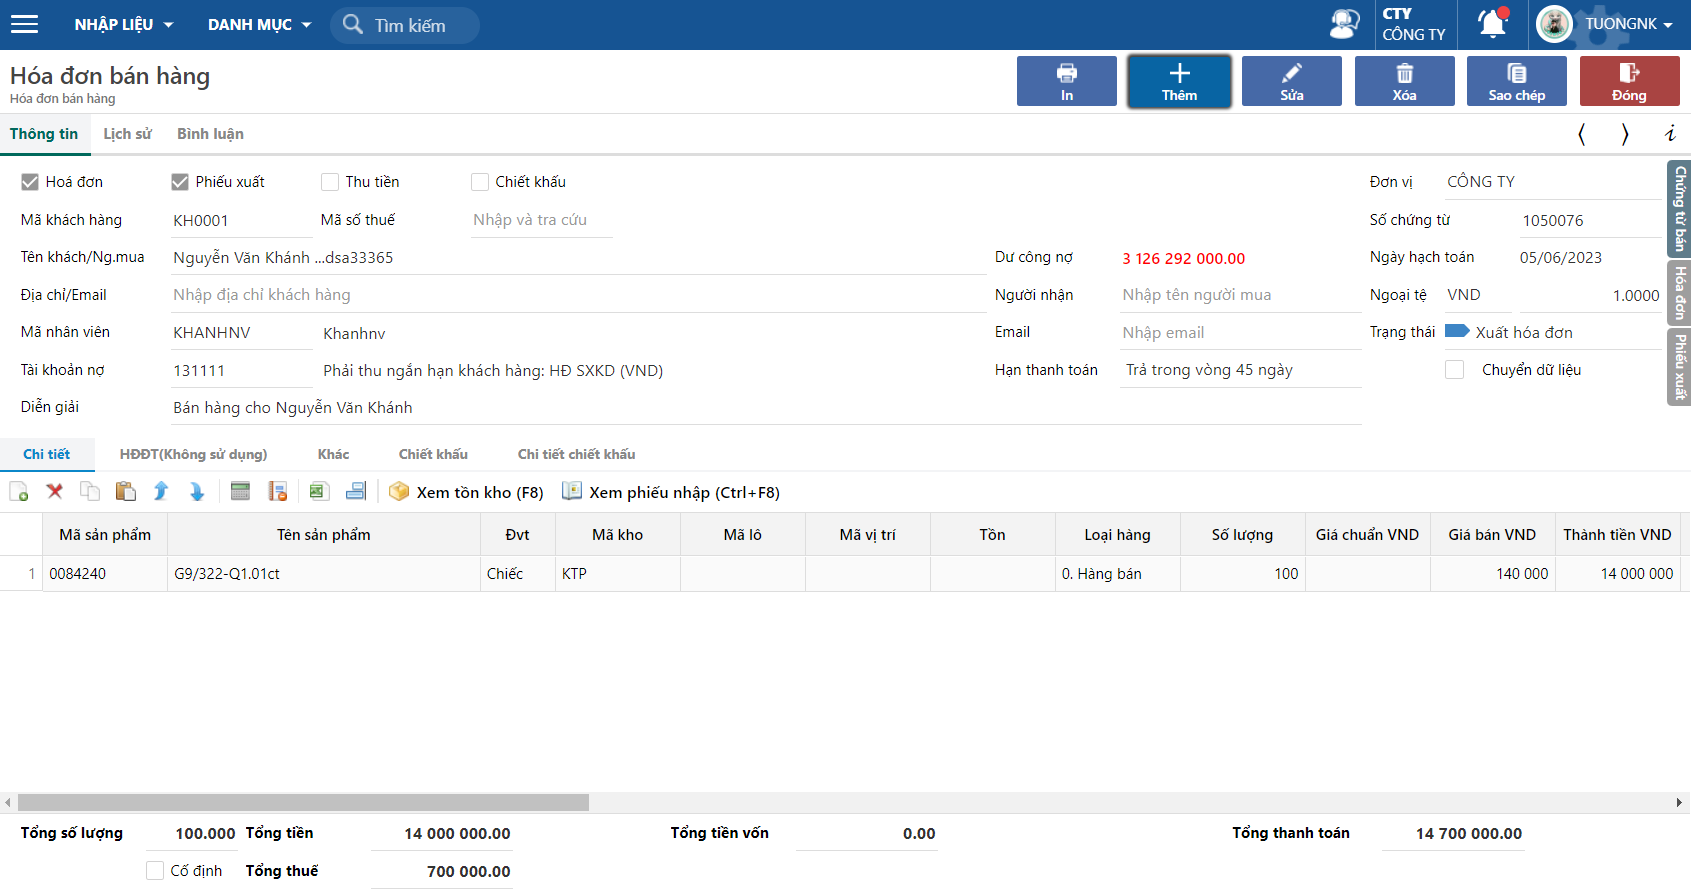Switch to the Lịch sử tab

tap(127, 134)
